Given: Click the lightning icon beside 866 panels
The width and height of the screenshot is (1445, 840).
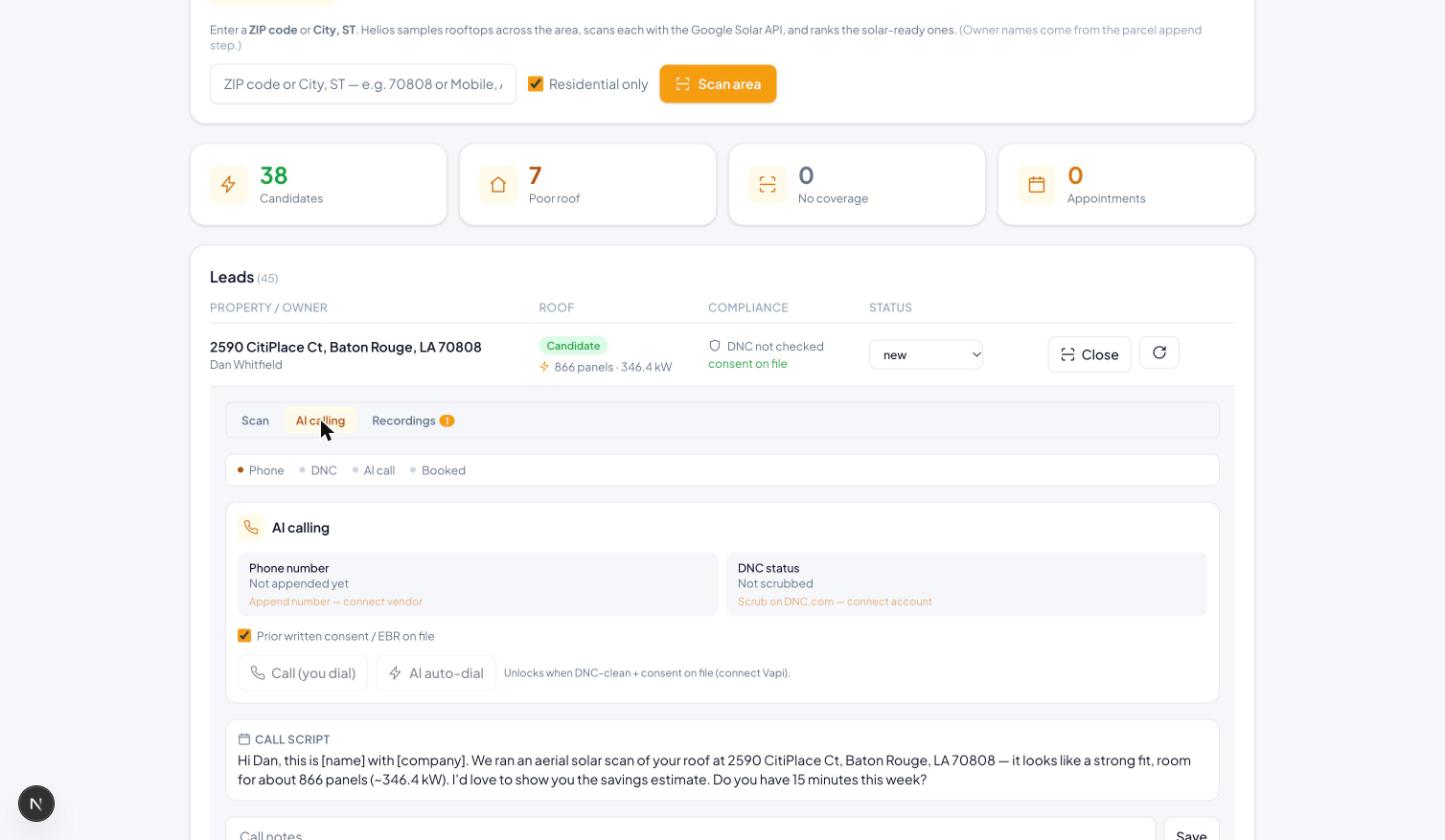Looking at the screenshot, I should 545,367.
